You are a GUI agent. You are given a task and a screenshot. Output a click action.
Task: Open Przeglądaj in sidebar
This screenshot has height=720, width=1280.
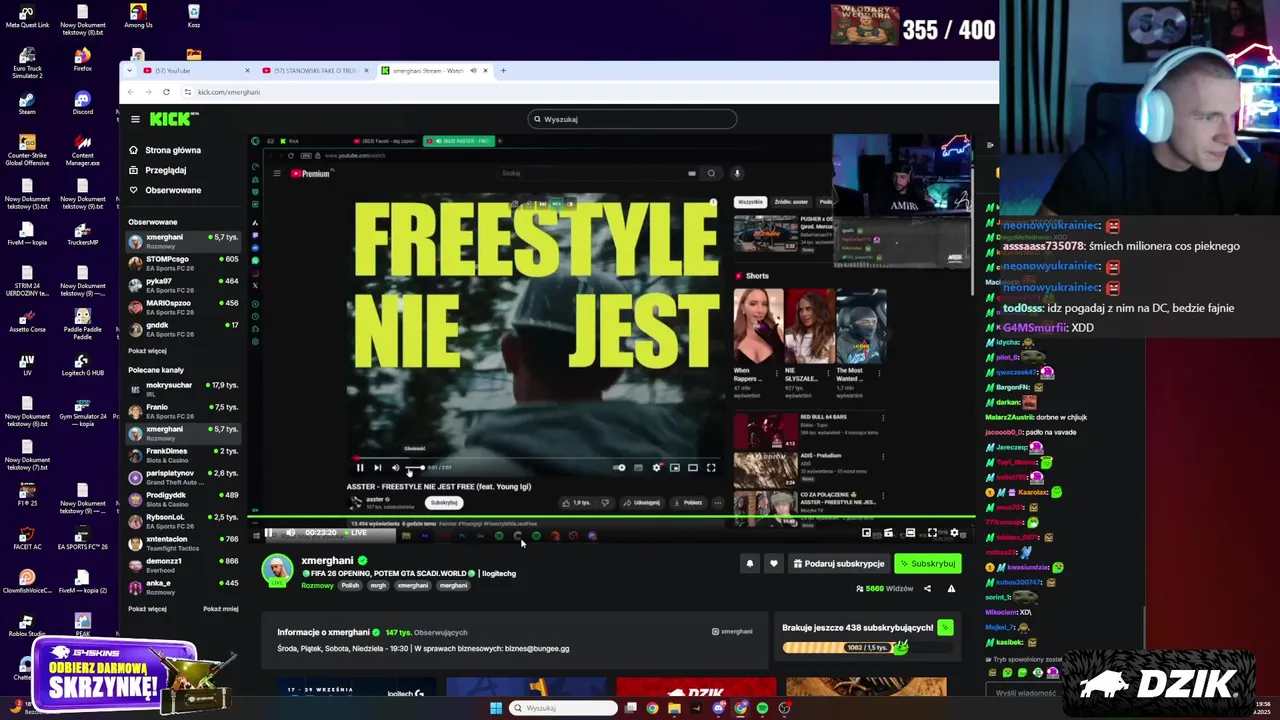[158, 170]
